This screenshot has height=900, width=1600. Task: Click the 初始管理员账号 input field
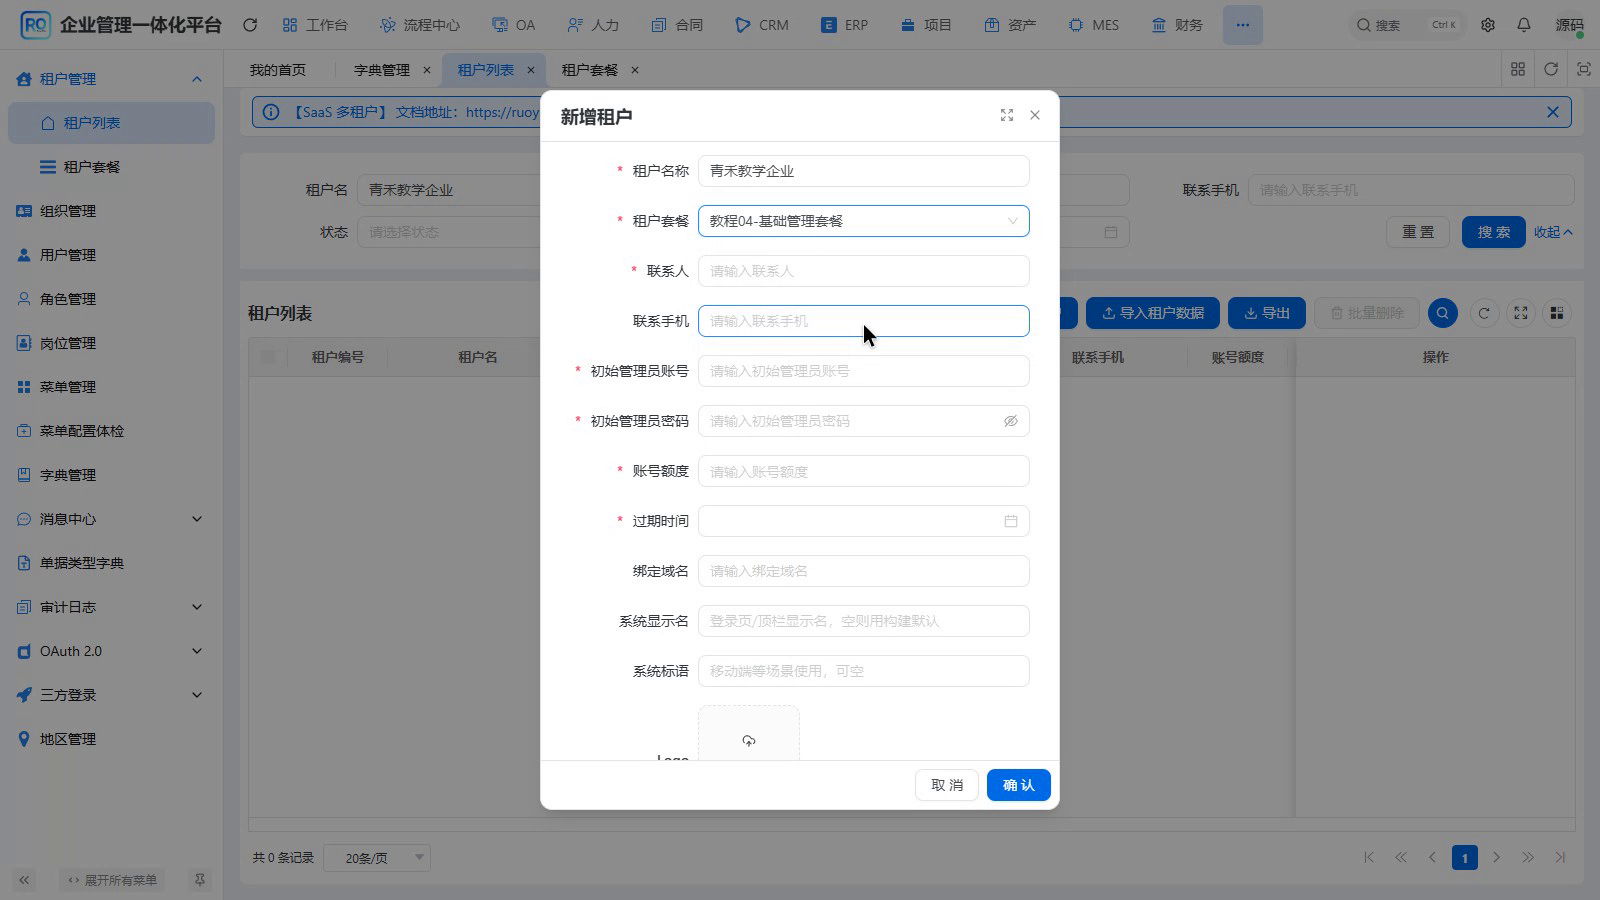(x=864, y=371)
